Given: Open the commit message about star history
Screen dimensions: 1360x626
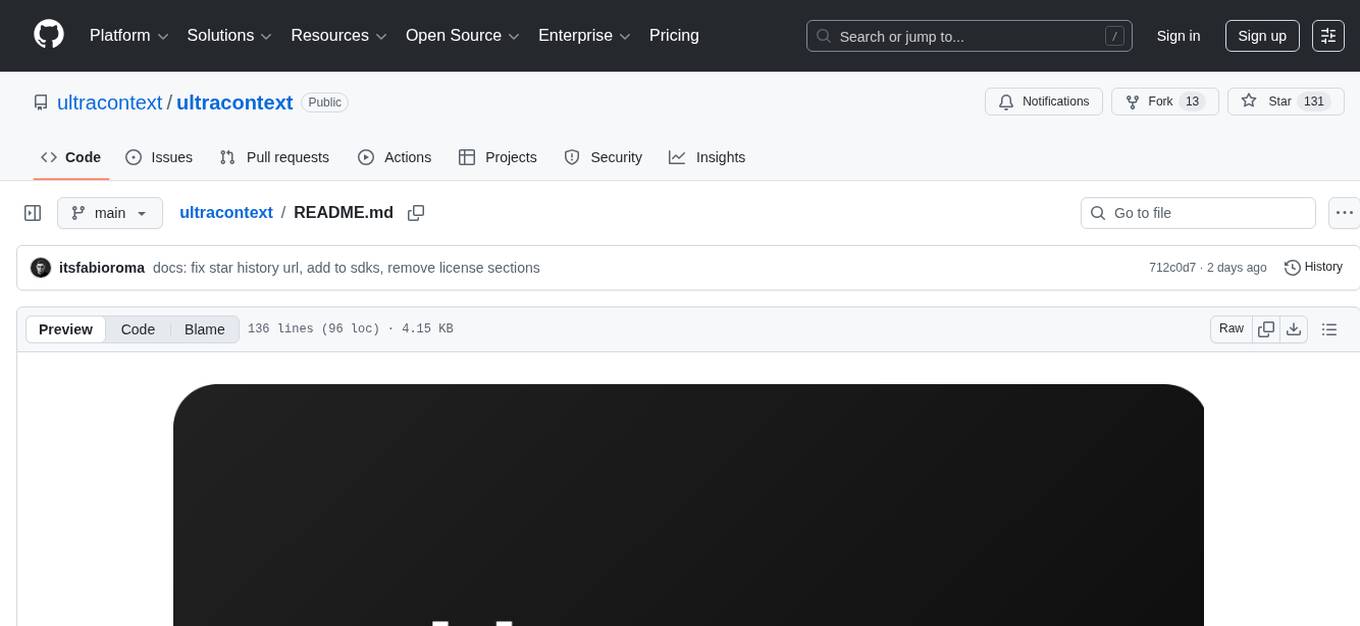Looking at the screenshot, I should [x=345, y=267].
